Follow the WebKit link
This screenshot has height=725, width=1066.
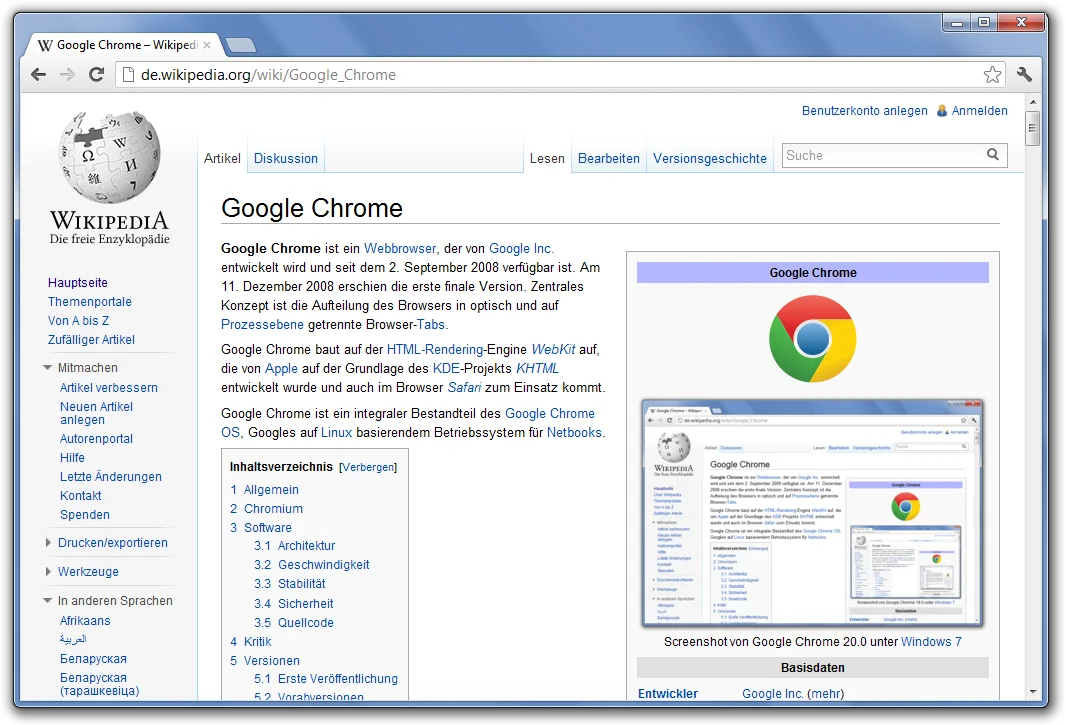click(553, 349)
